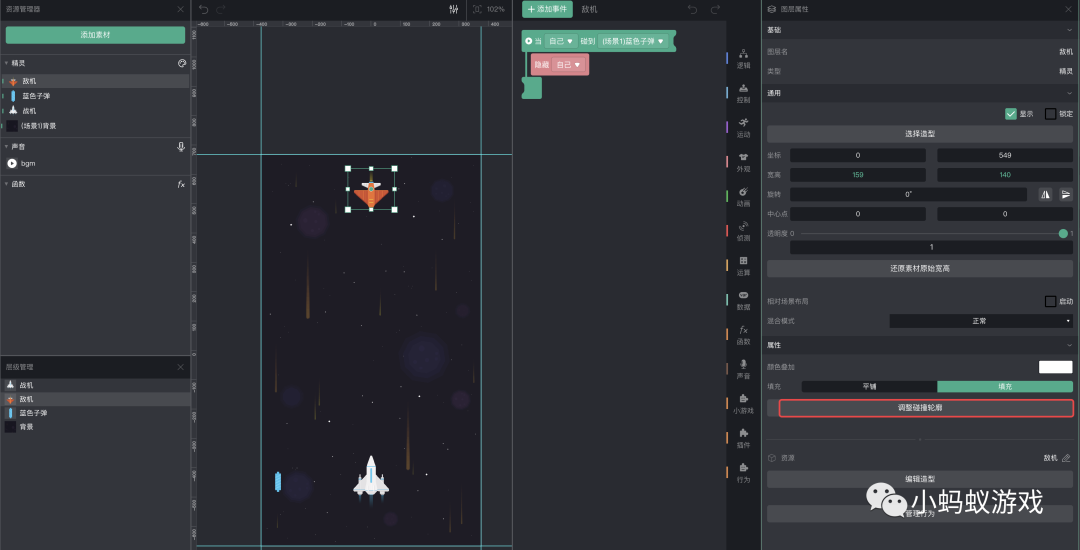Click the 透明度 opacity slider handle
The width and height of the screenshot is (1080, 550).
pyautogui.click(x=1063, y=234)
